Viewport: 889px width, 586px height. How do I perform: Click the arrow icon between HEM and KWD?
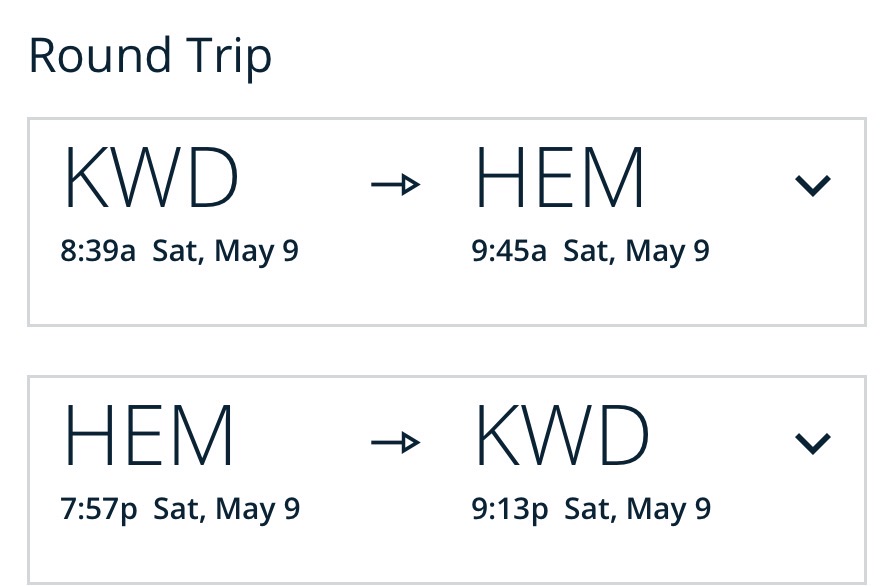395,442
